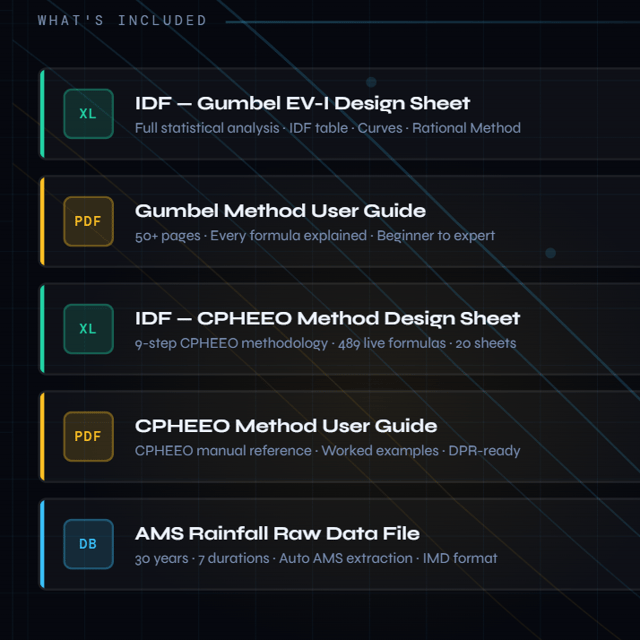The image size is (640, 640).
Task: Select IDF — CPHEEO Method Design Sheet heading
Action: [327, 318]
